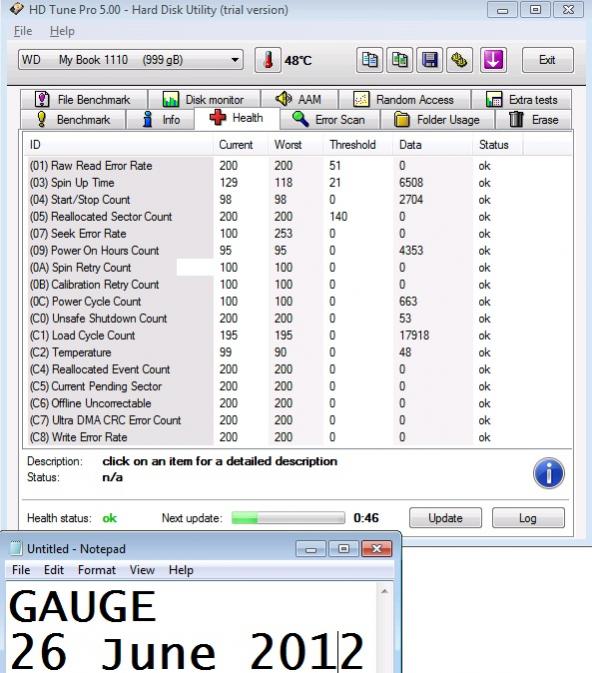Click the Exit button
This screenshot has height=673, width=592.
pyautogui.click(x=547, y=60)
